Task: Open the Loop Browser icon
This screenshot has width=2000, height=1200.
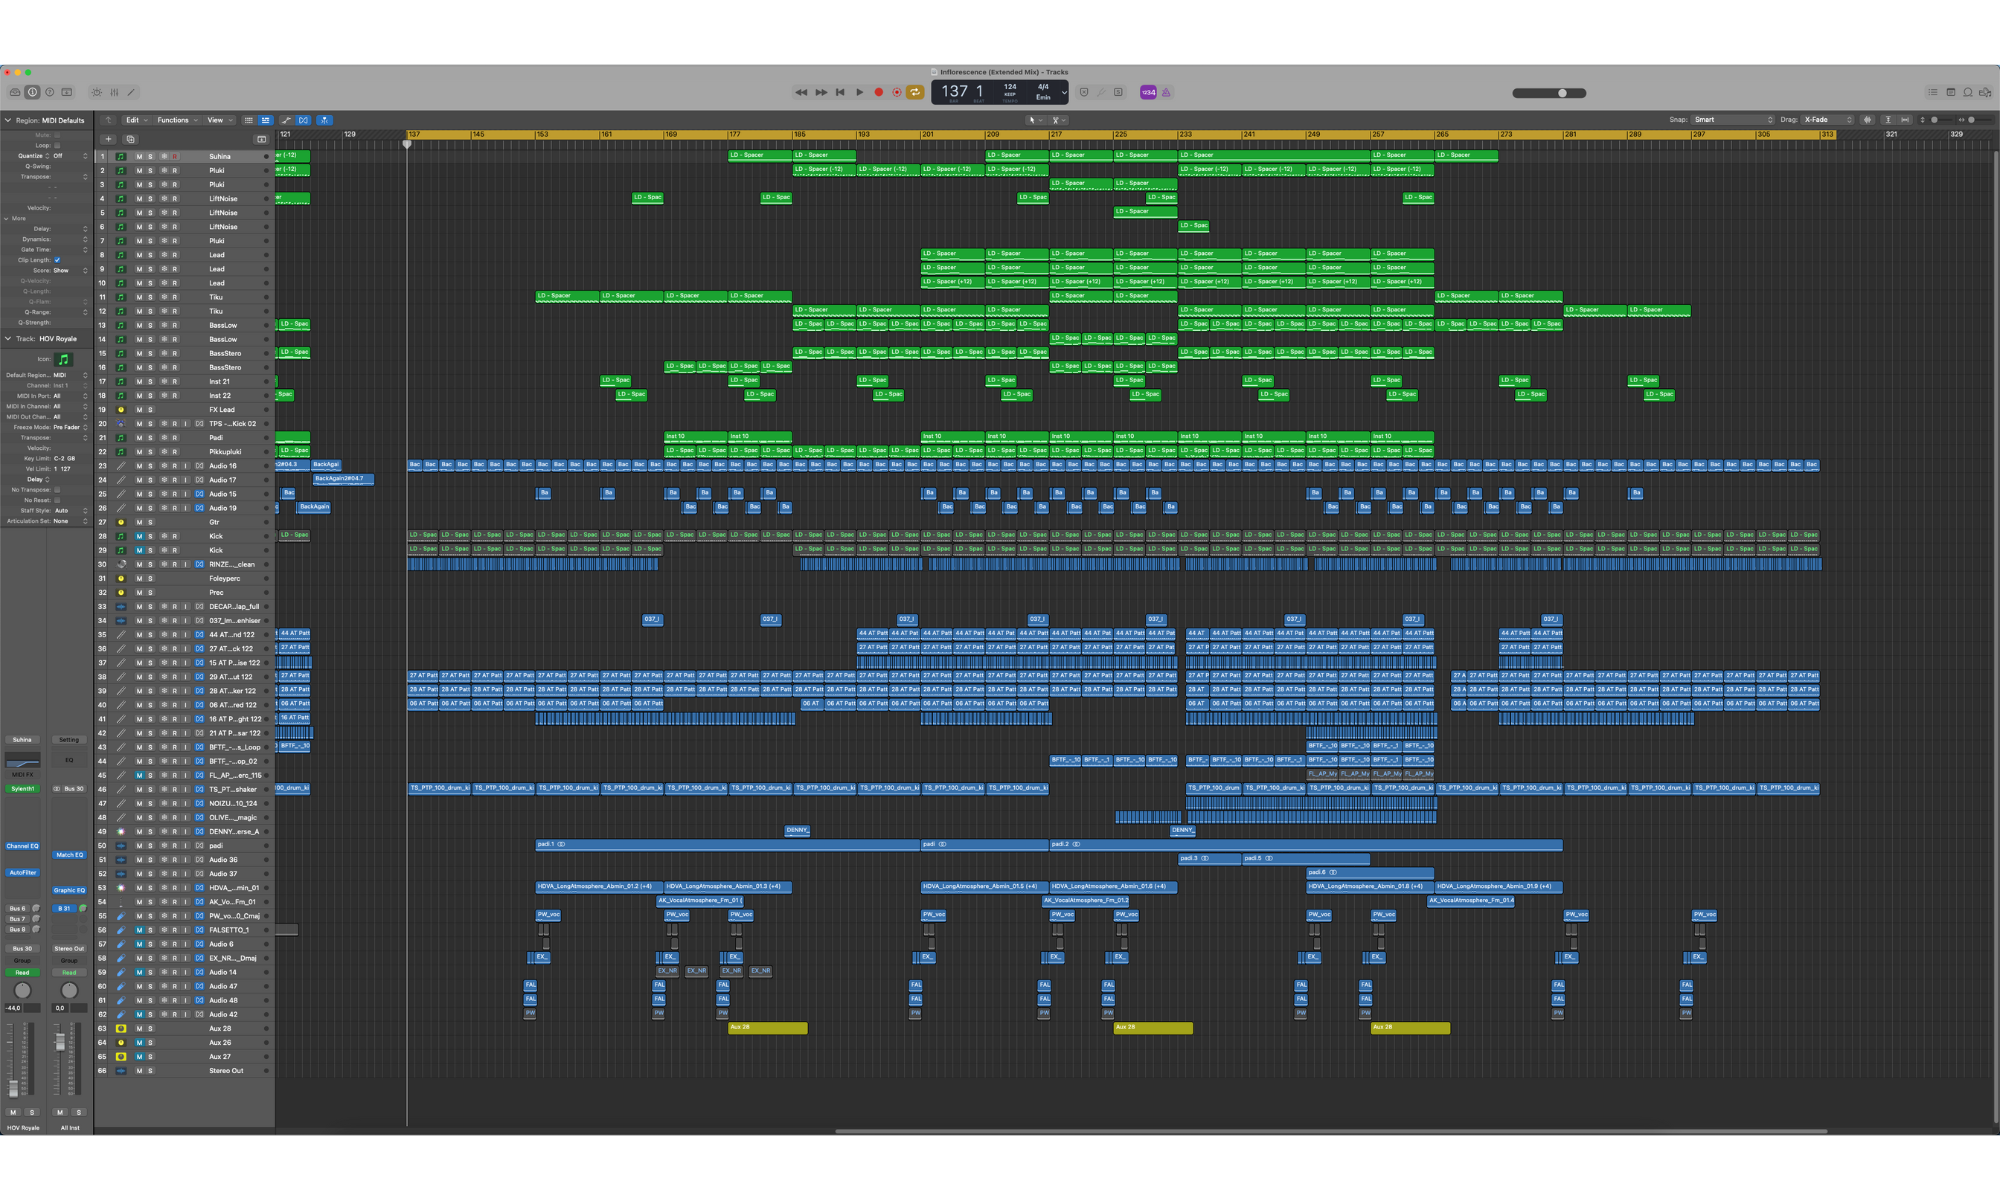Action: pos(1968,92)
